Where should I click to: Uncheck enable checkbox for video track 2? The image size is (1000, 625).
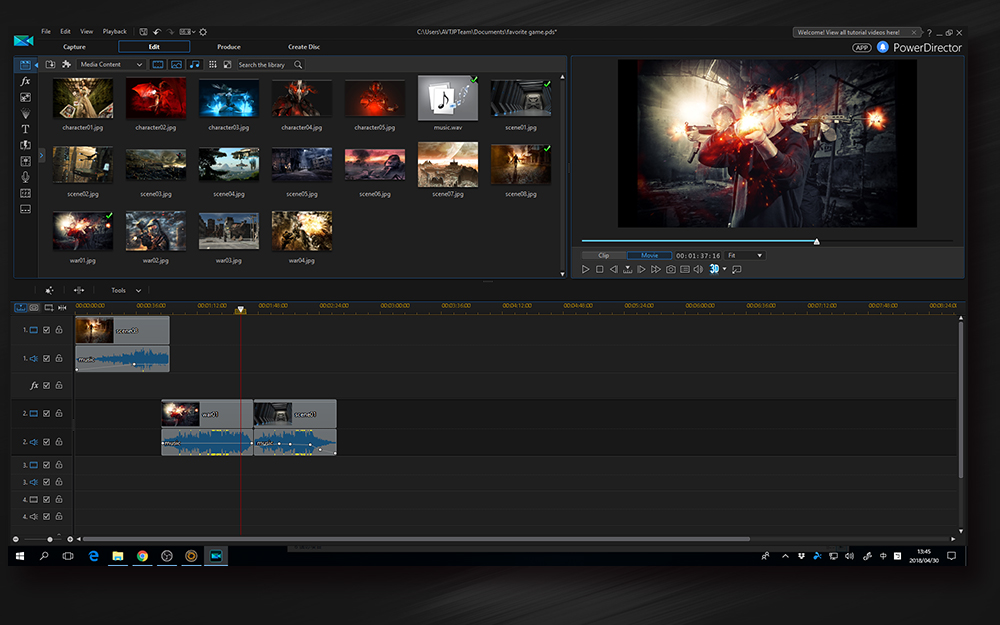(x=47, y=414)
